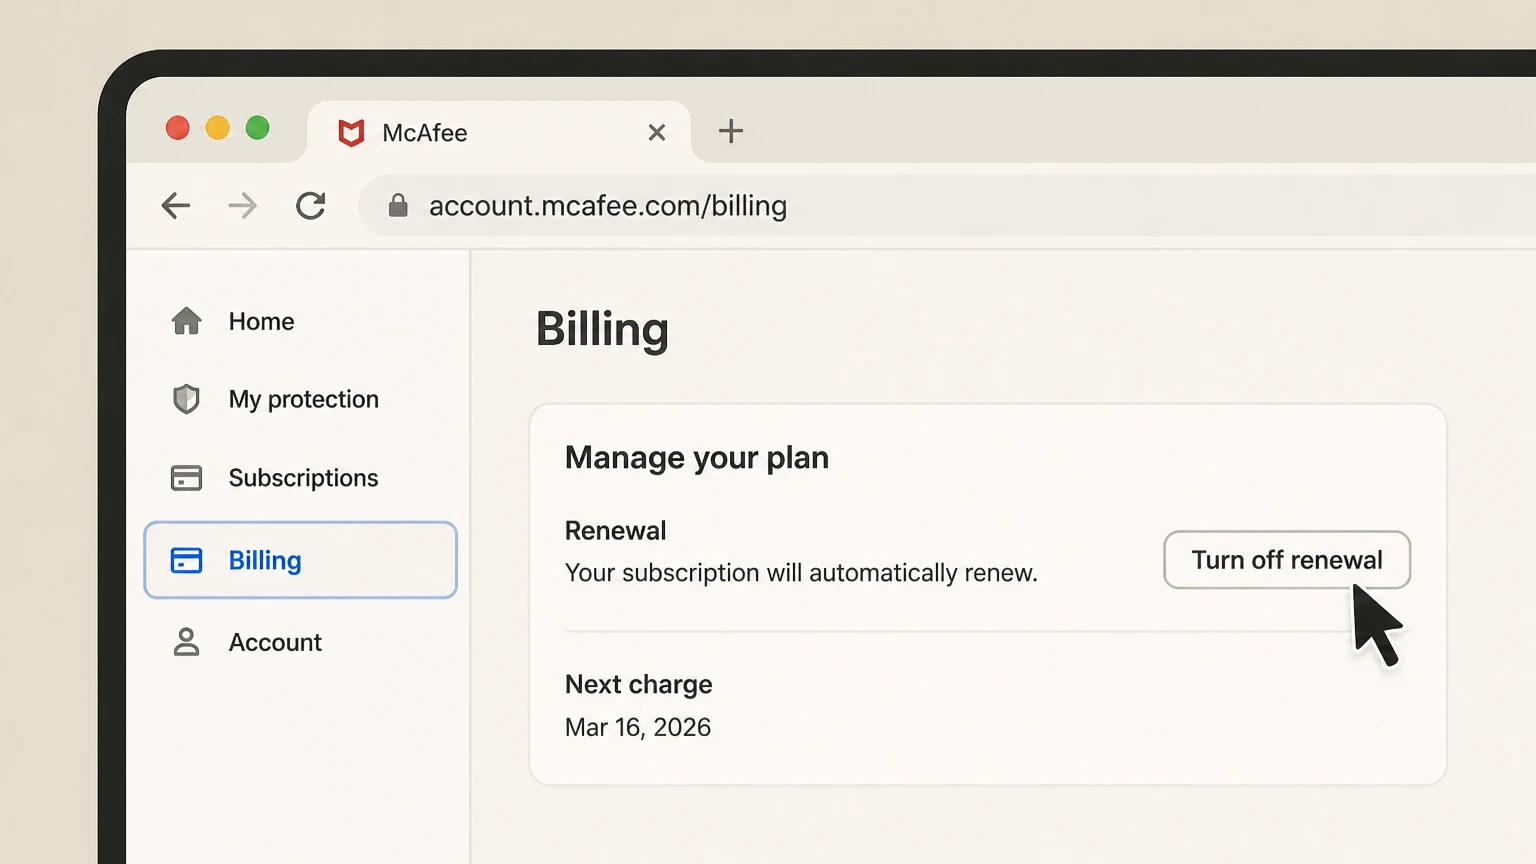Image resolution: width=1536 pixels, height=864 pixels.
Task: Close the McAfee tab
Action: coord(657,132)
